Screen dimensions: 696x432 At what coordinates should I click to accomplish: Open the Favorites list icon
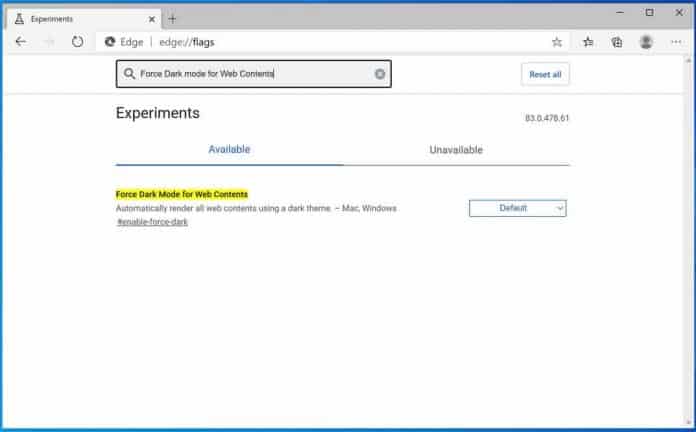(x=588, y=42)
